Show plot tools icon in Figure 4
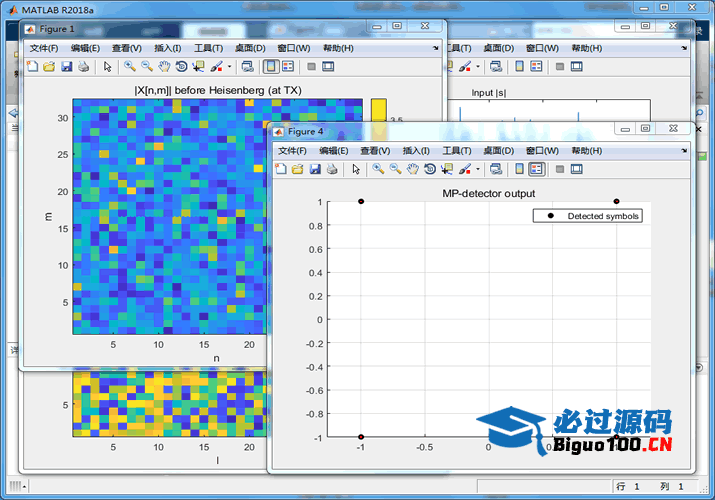 pyautogui.click(x=577, y=169)
